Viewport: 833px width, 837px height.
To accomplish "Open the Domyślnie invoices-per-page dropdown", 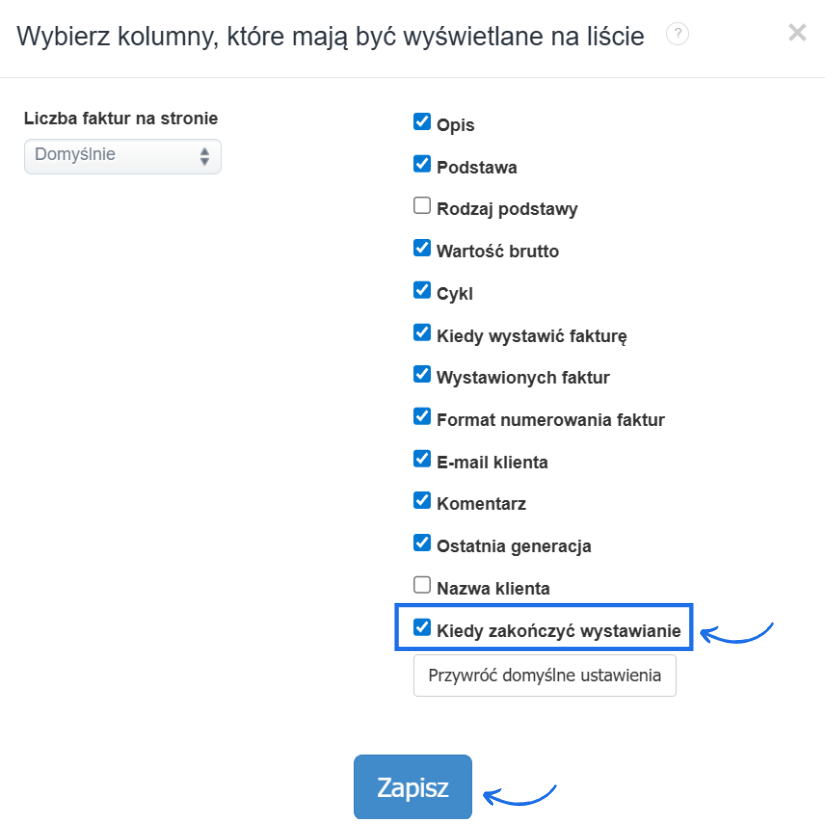I will coord(122,156).
